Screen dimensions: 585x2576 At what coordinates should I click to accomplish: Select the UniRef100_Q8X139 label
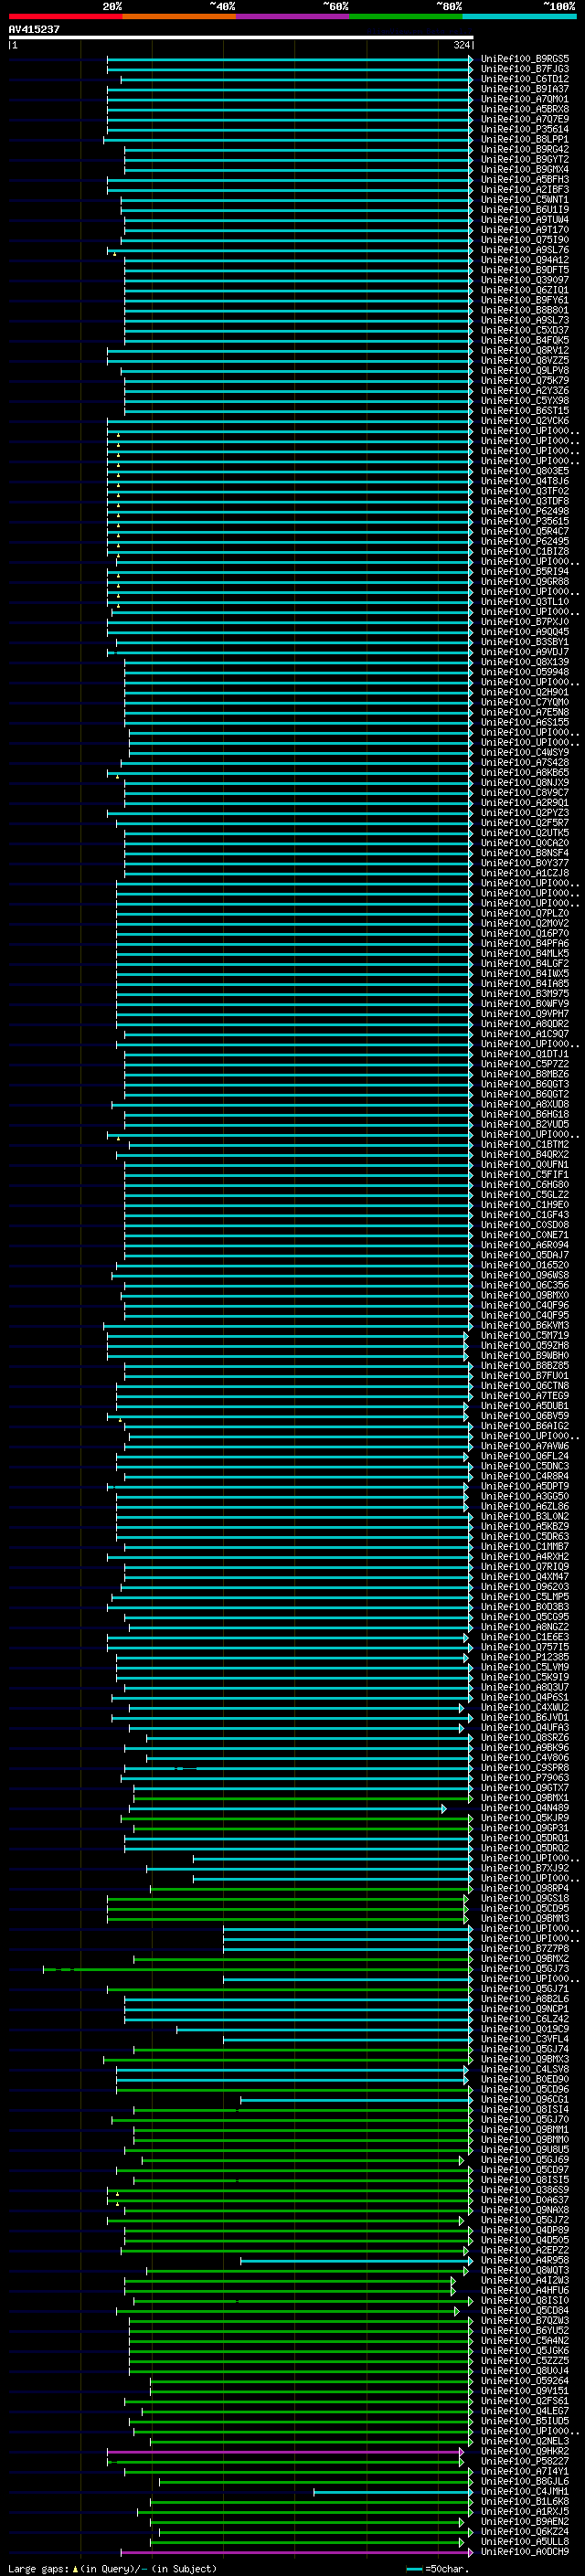(525, 662)
